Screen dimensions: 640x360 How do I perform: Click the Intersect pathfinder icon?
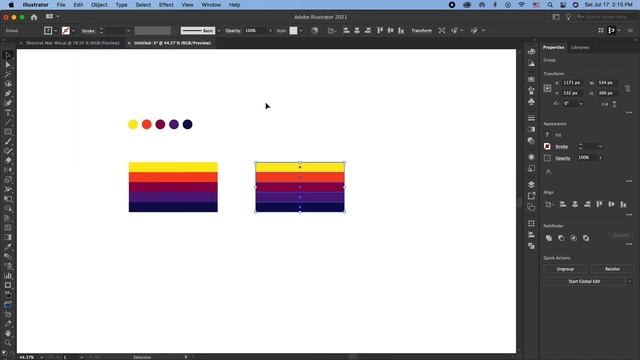click(573, 238)
